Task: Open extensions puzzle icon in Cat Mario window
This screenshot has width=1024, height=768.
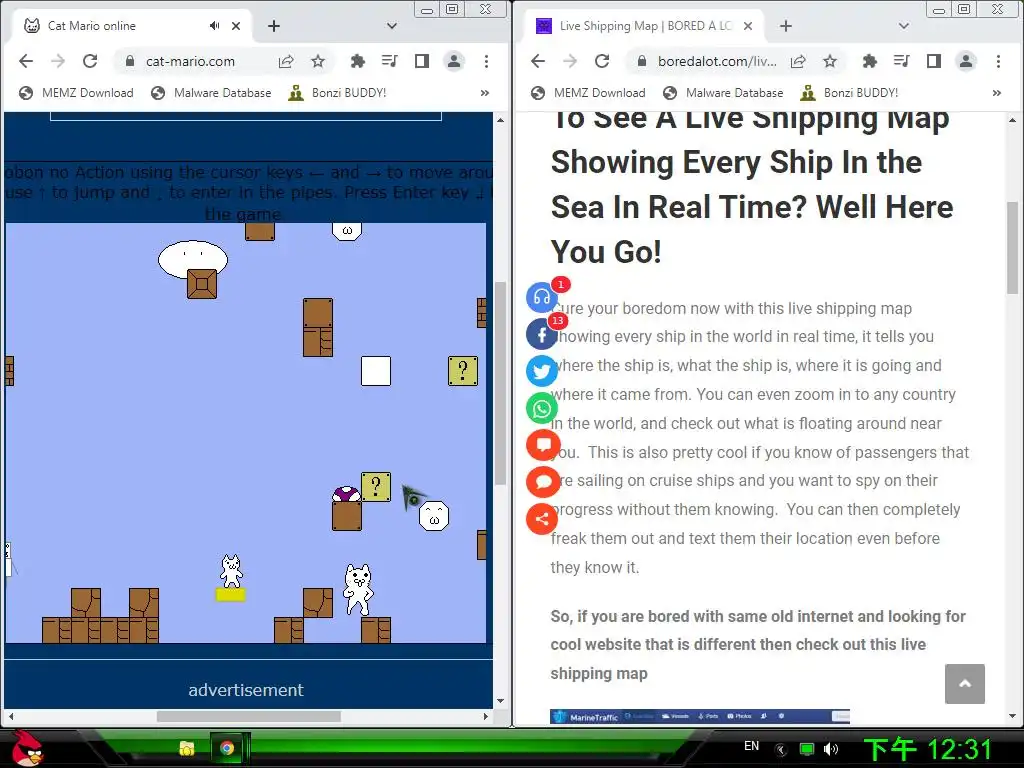Action: pyautogui.click(x=357, y=61)
